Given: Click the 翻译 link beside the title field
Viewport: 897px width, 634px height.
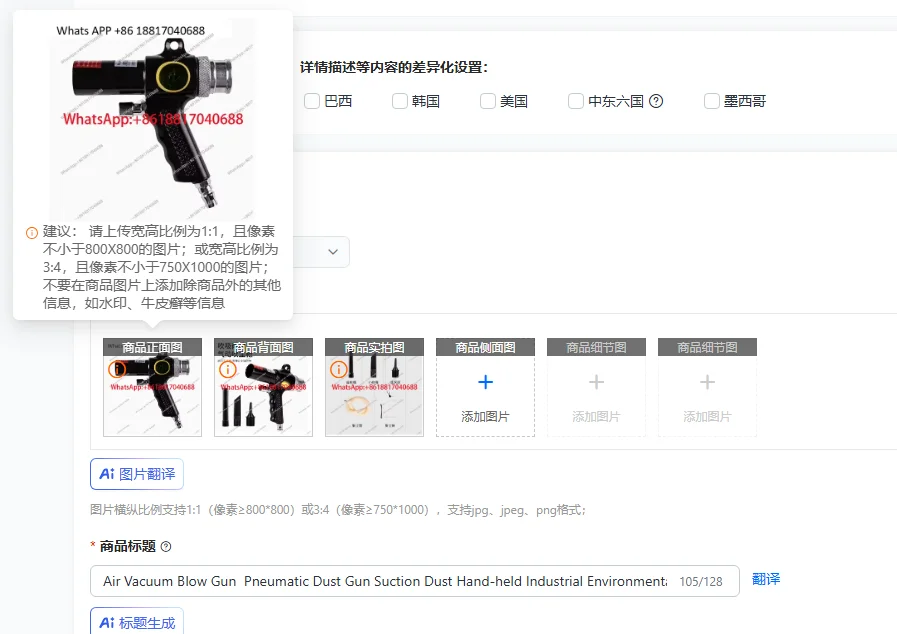Looking at the screenshot, I should (x=766, y=580).
